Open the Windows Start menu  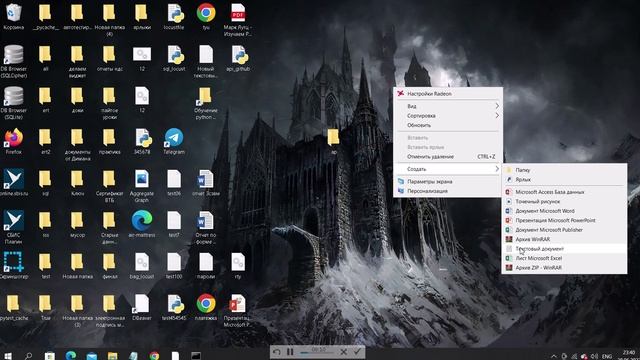coord(8,356)
